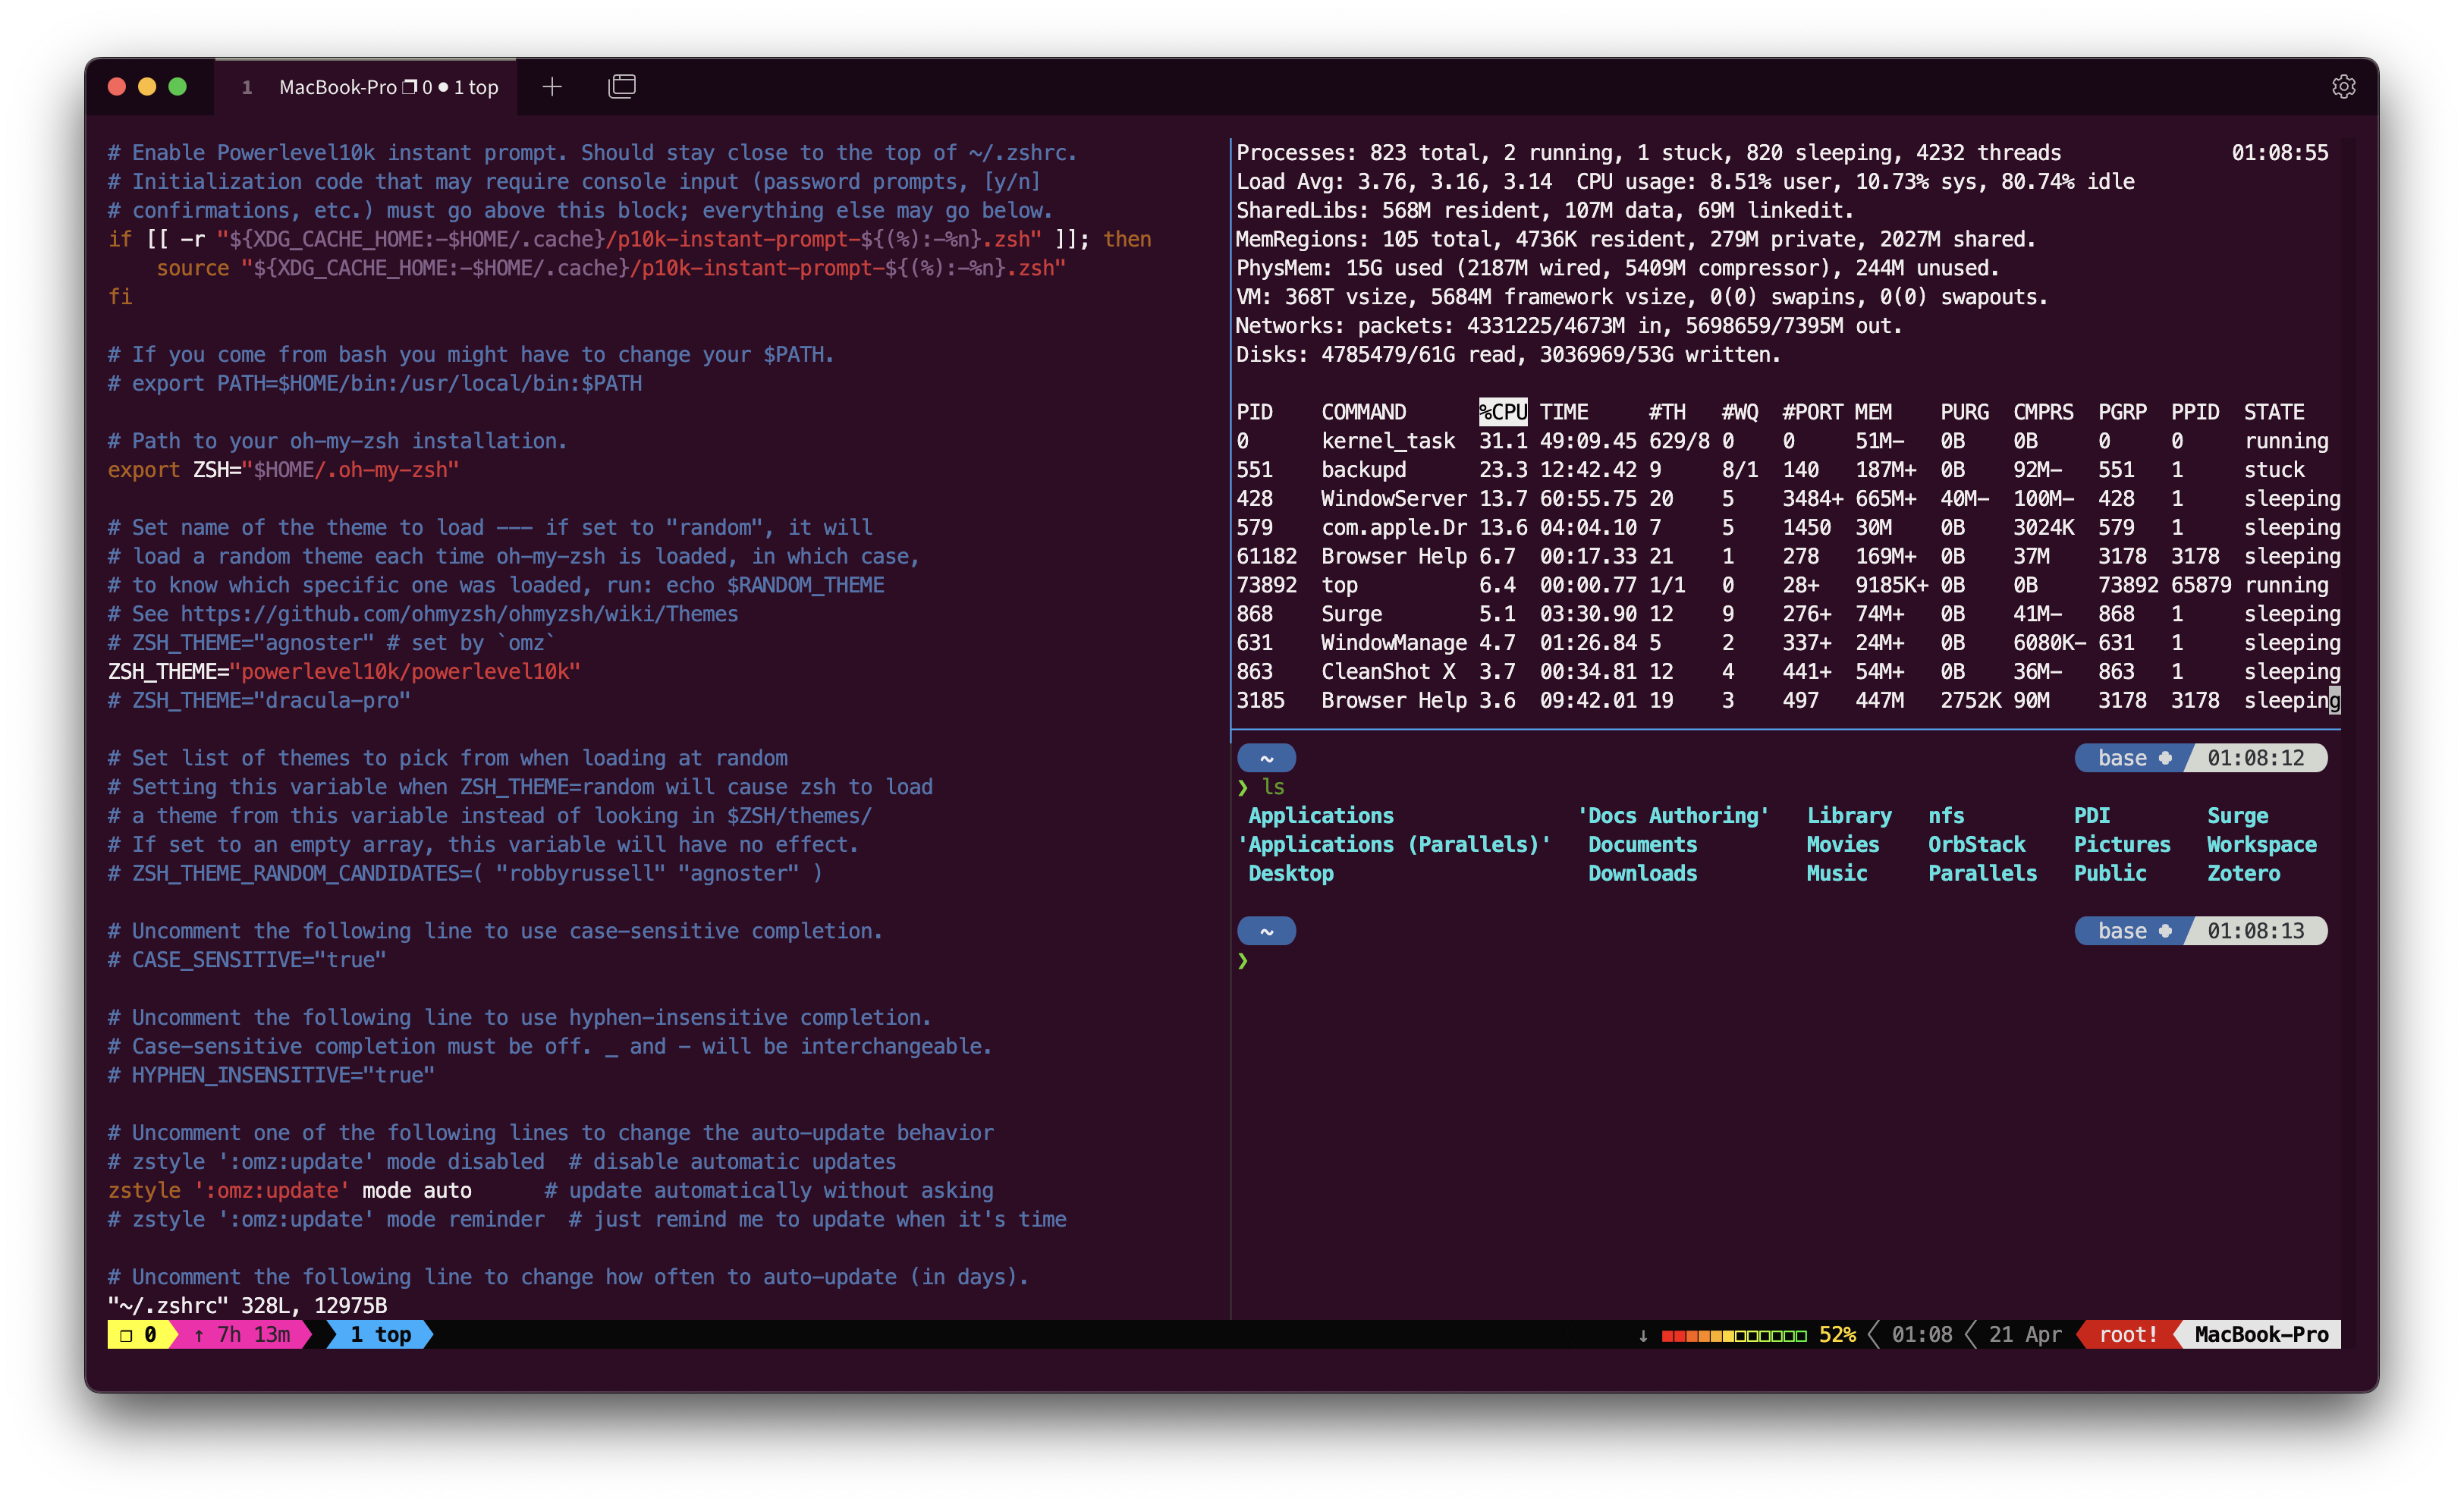
Task: Open the tab overview windows icon
Action: (x=622, y=87)
